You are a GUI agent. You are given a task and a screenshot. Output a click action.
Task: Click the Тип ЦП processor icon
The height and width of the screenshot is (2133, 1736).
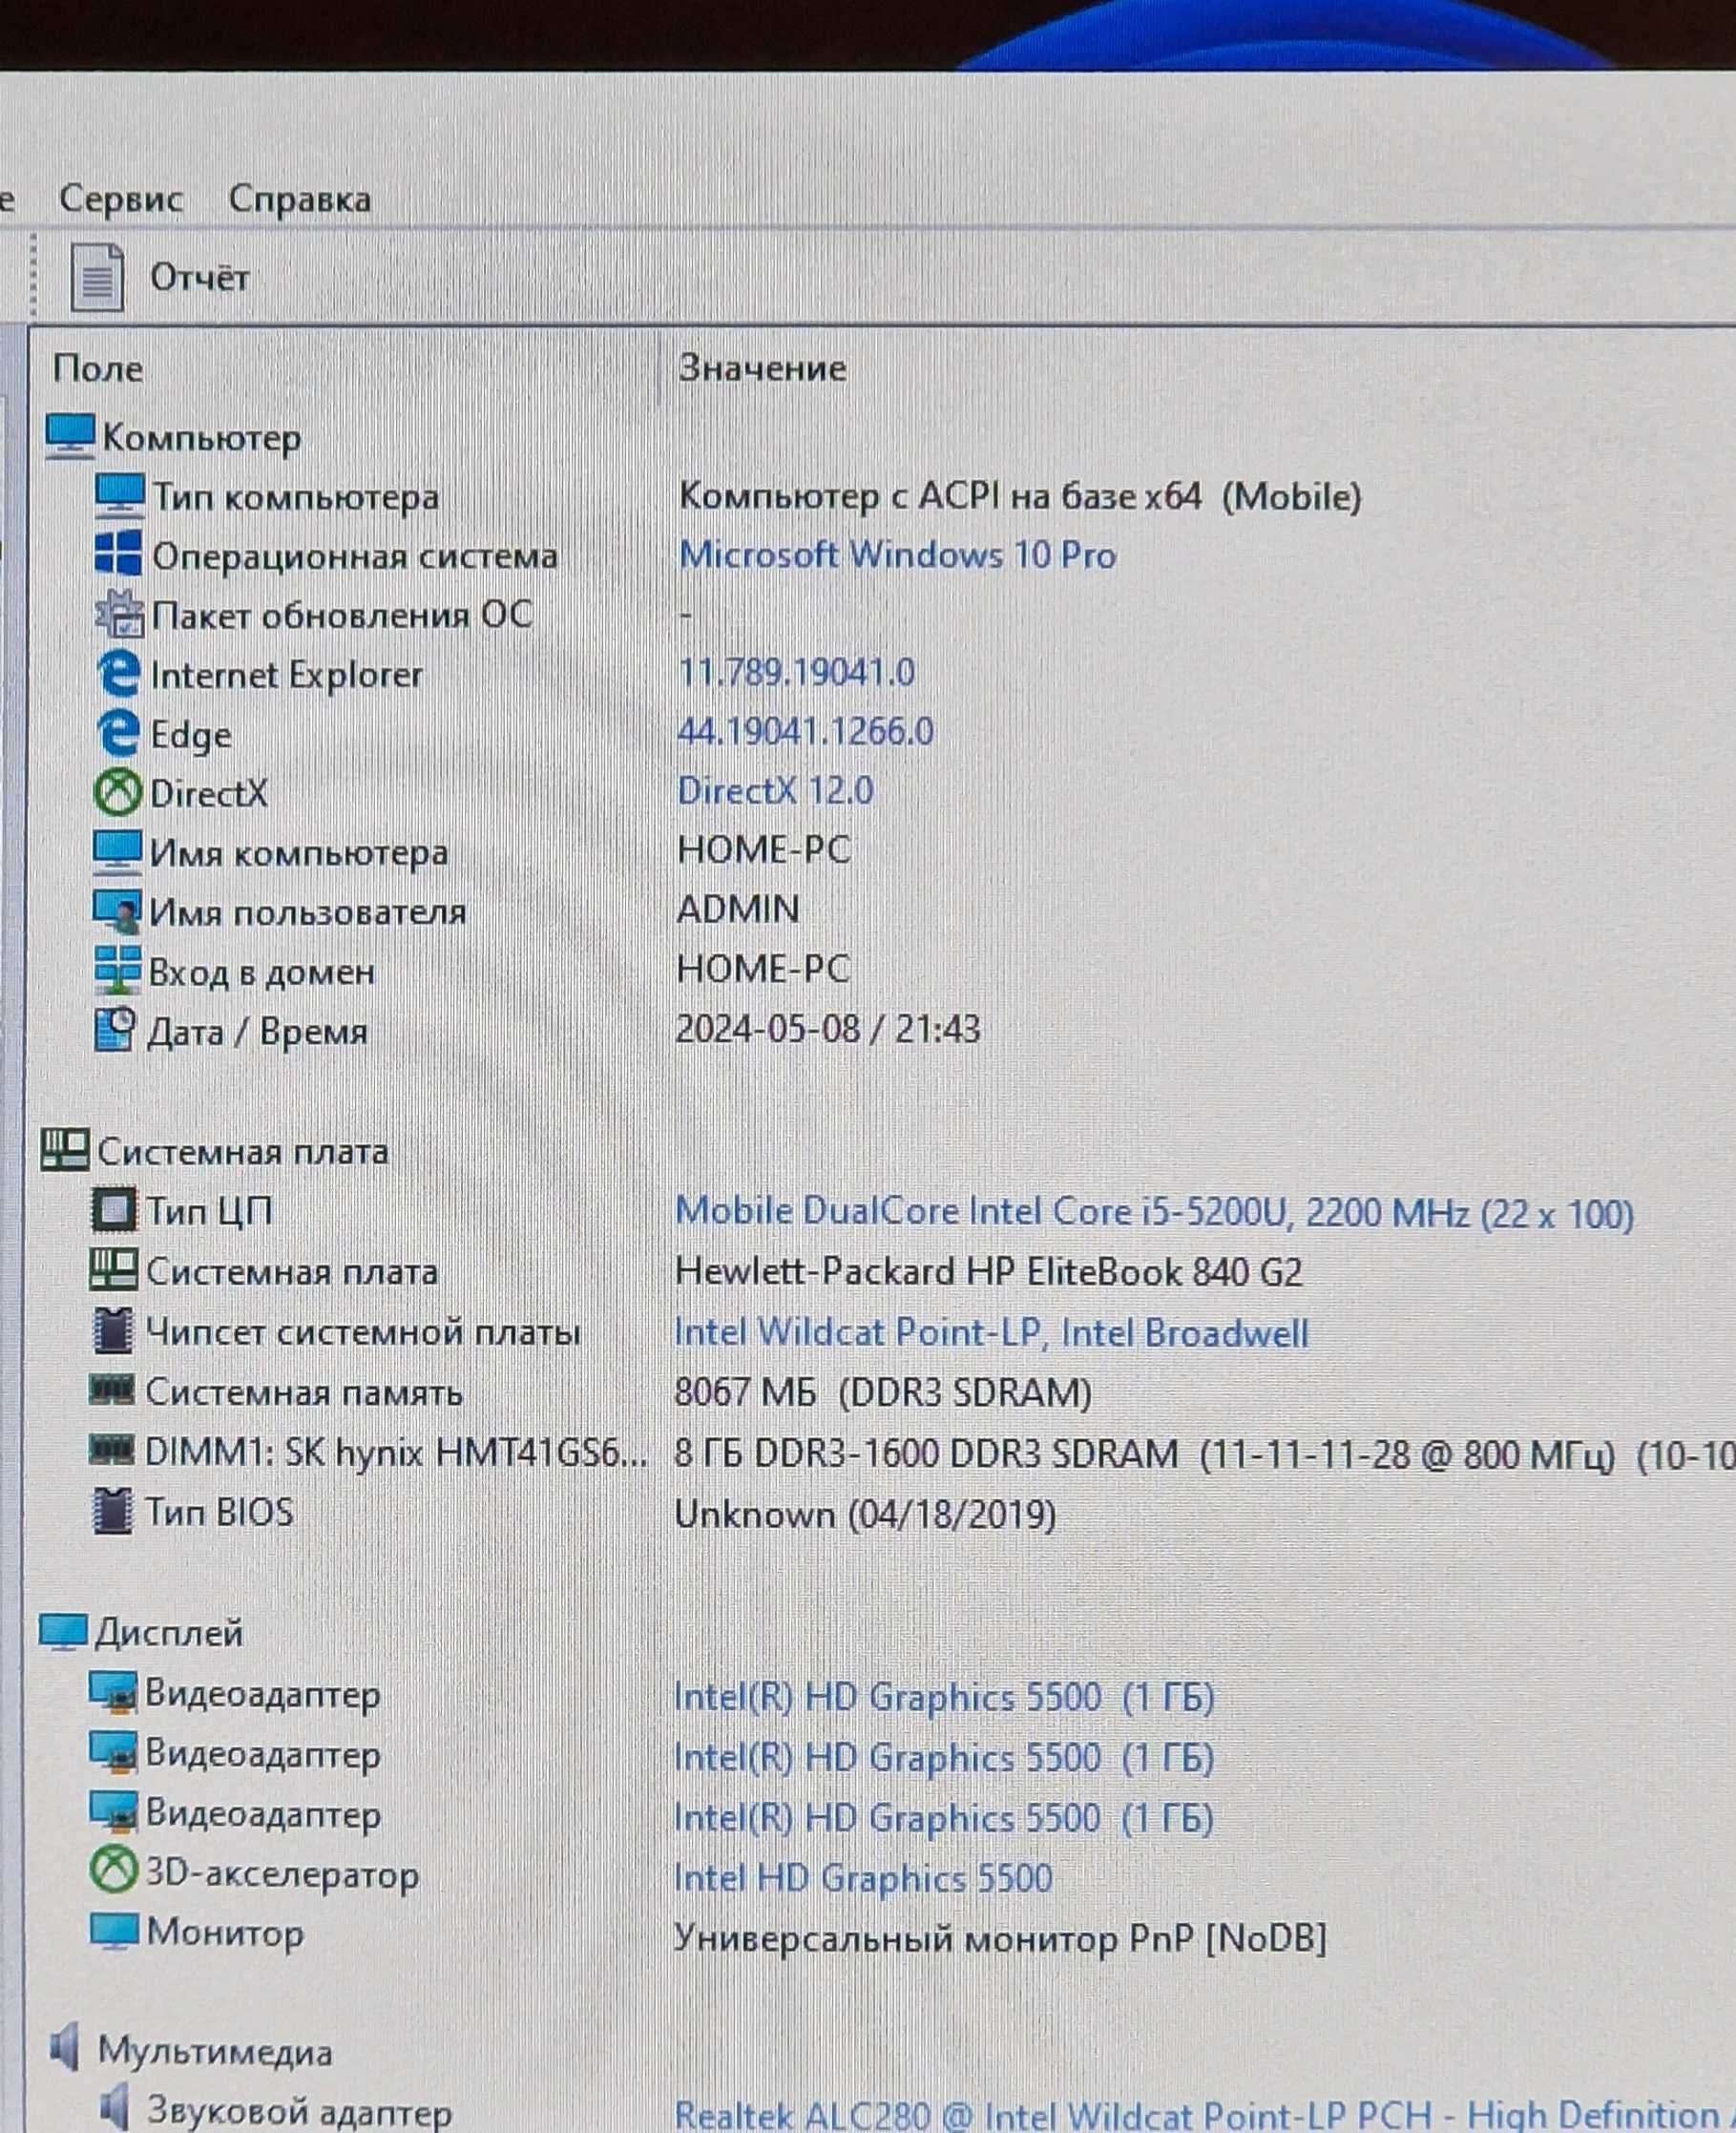coord(113,1210)
